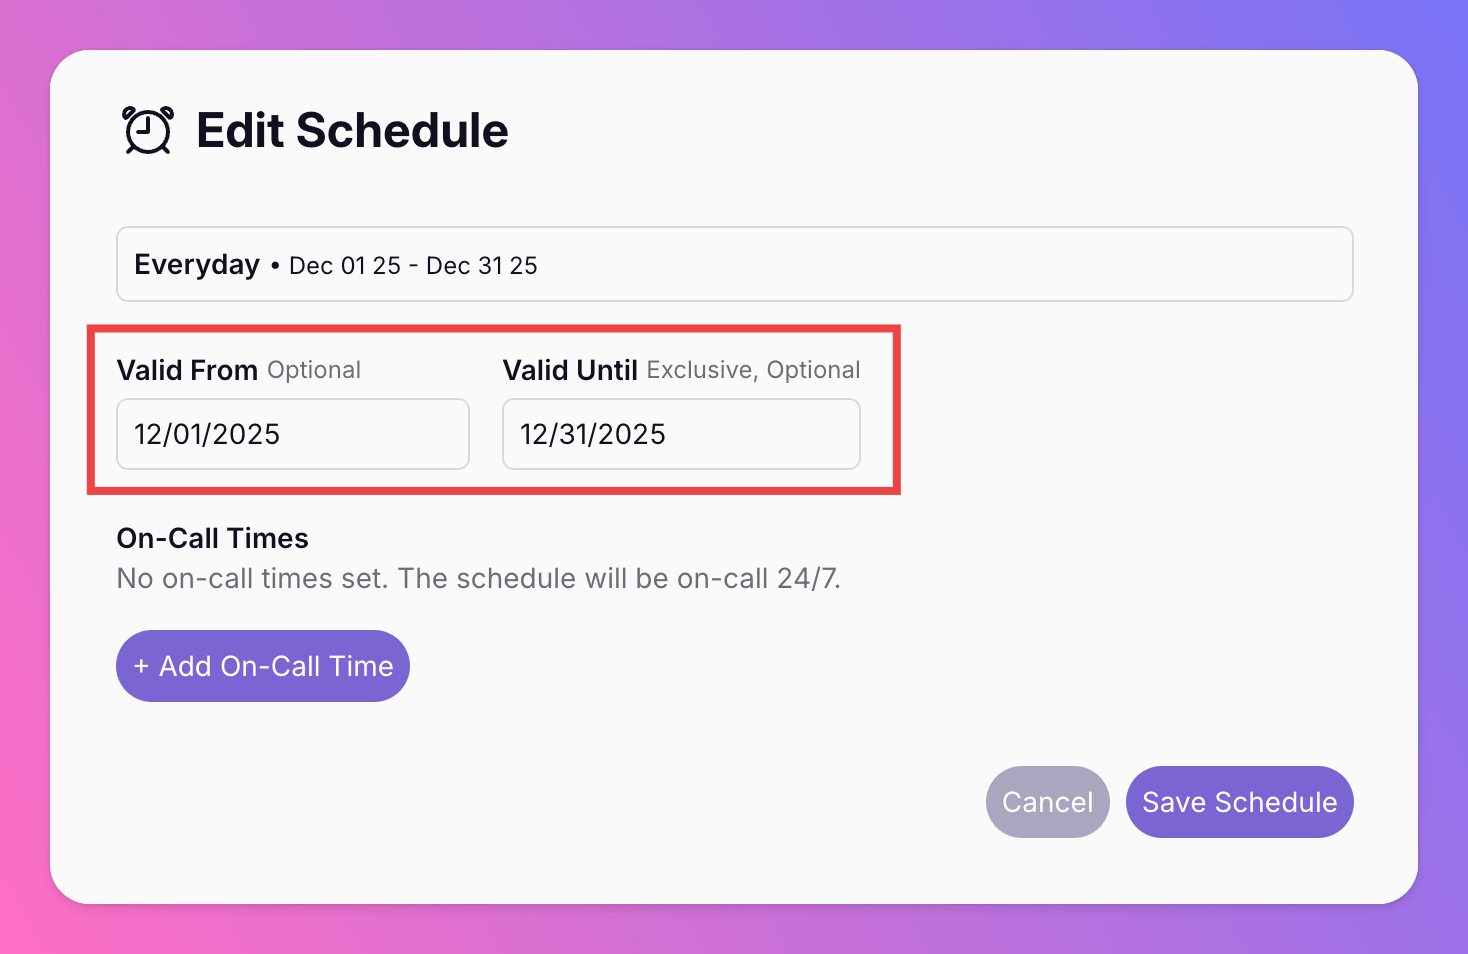Click the Dec 01 25 - Dec 31 25 range text
The width and height of the screenshot is (1468, 954).
click(413, 266)
